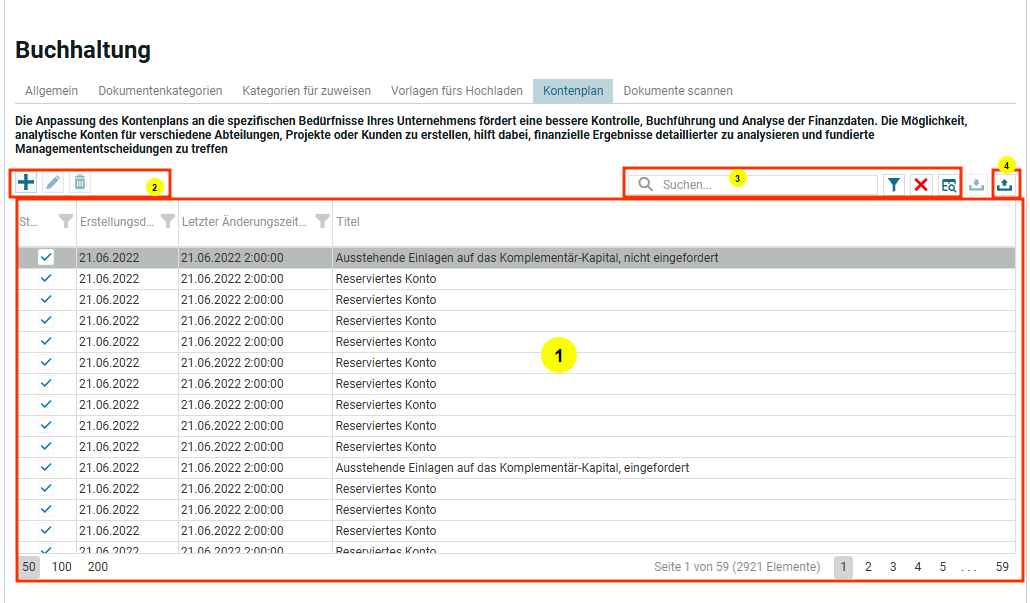The image size is (1030, 603).
Task: Open the Letzter Änderungszeitpunkt column filter
Action: click(x=322, y=221)
